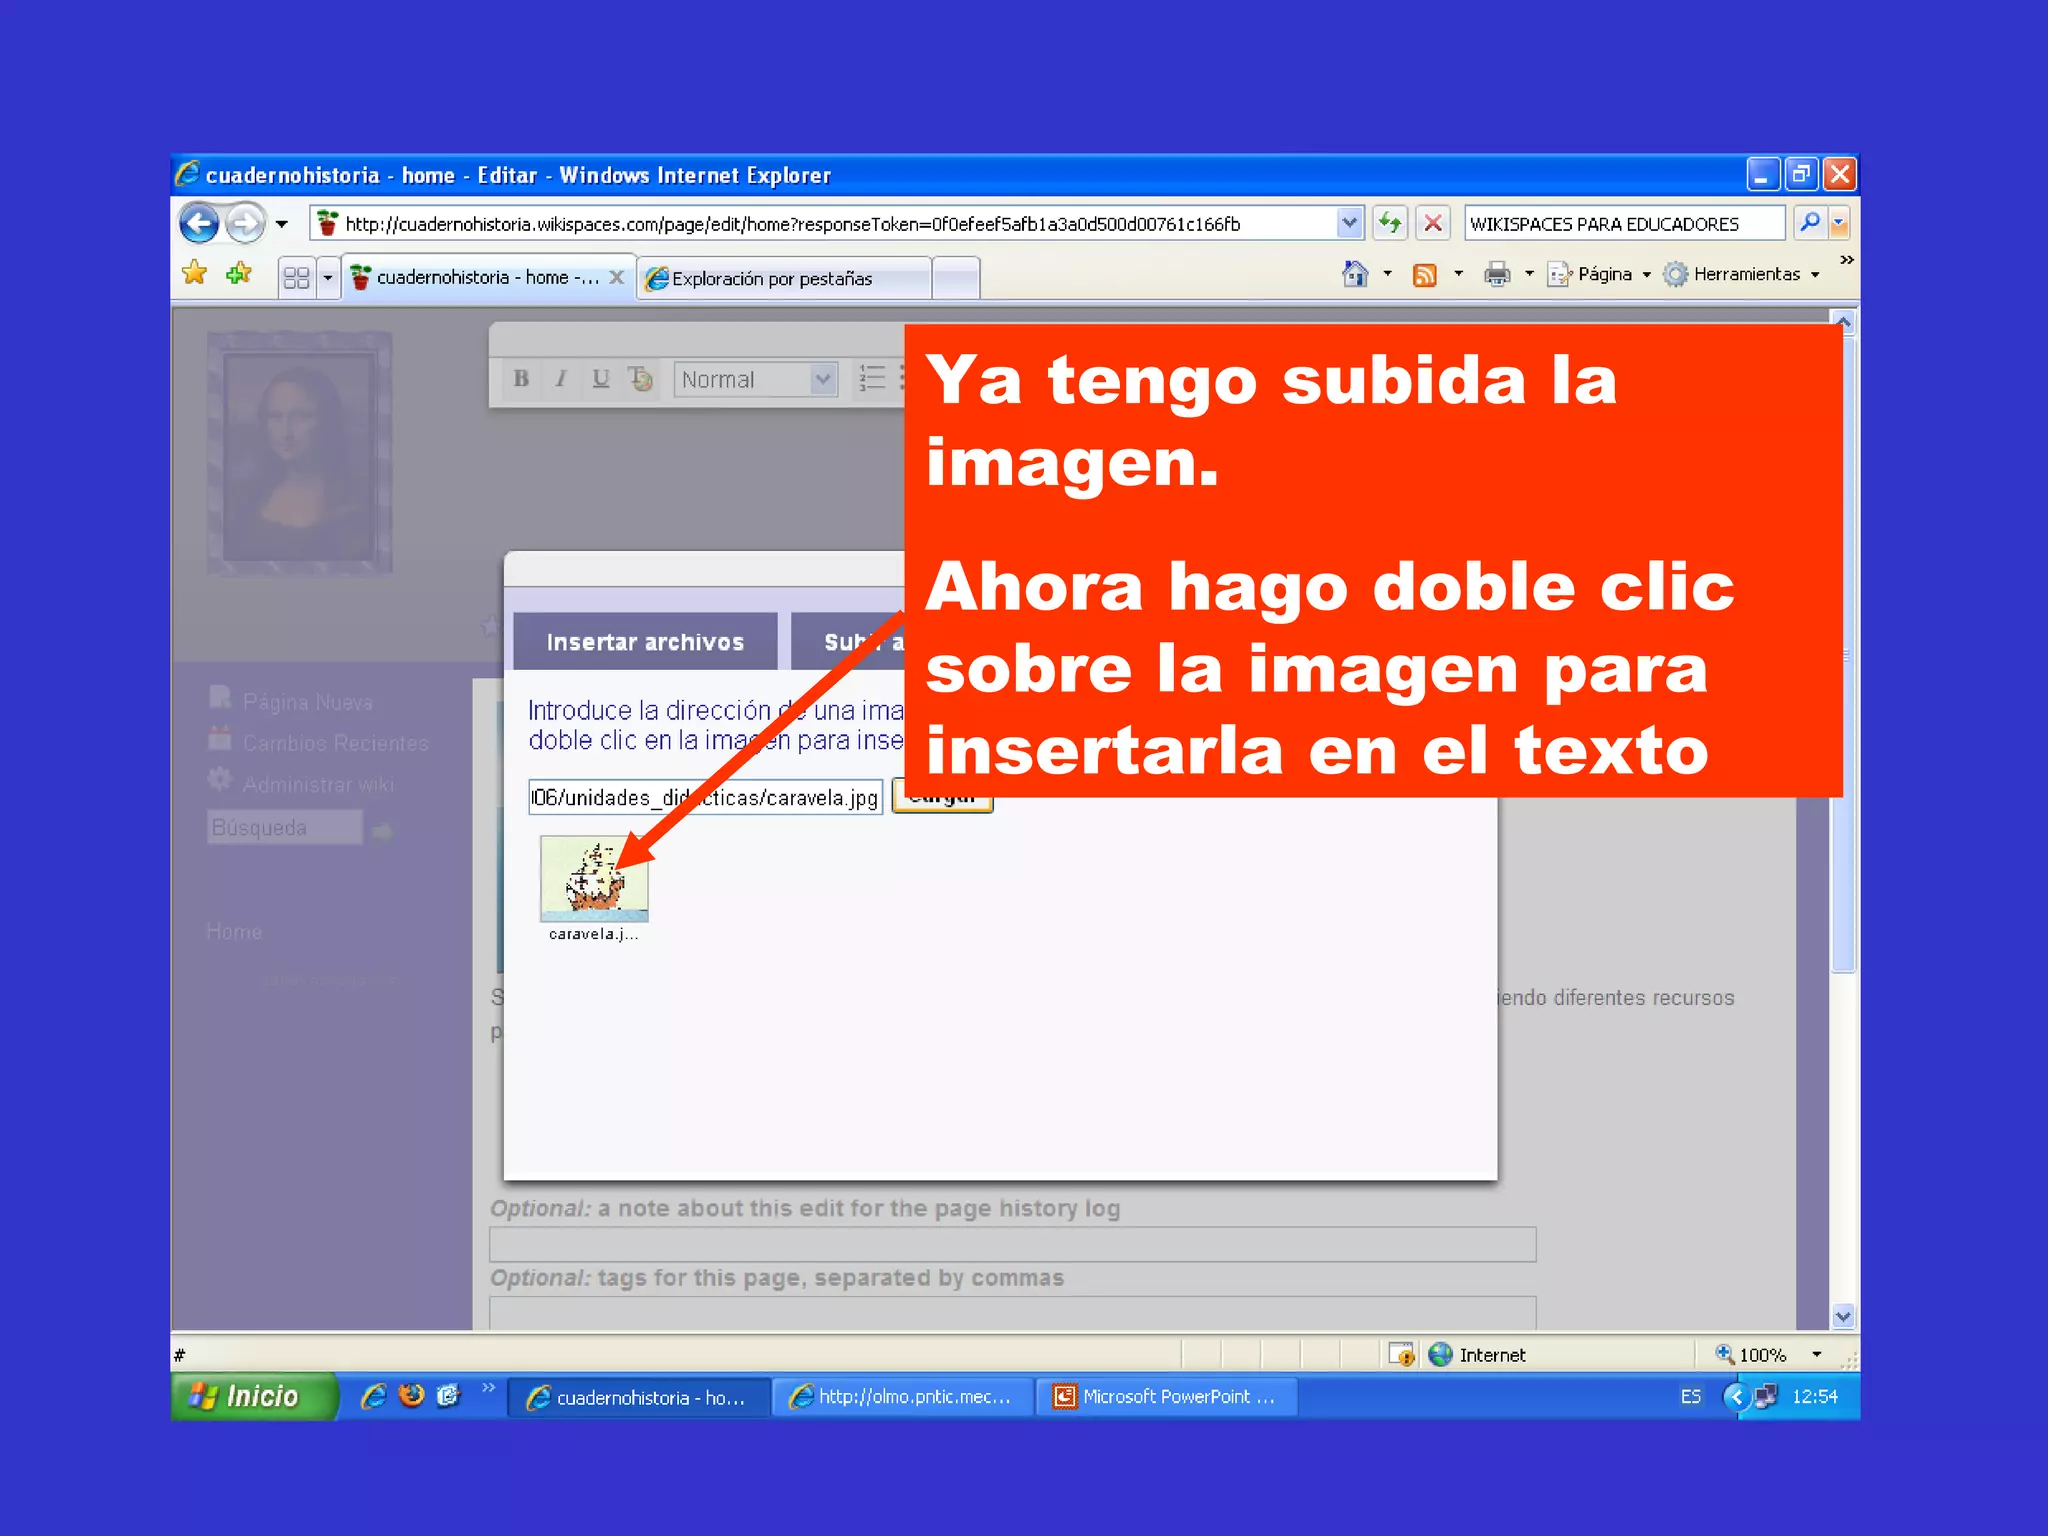Run search with the magnifier icon
Image resolution: width=2048 pixels, height=1536 pixels.
coord(1810,223)
